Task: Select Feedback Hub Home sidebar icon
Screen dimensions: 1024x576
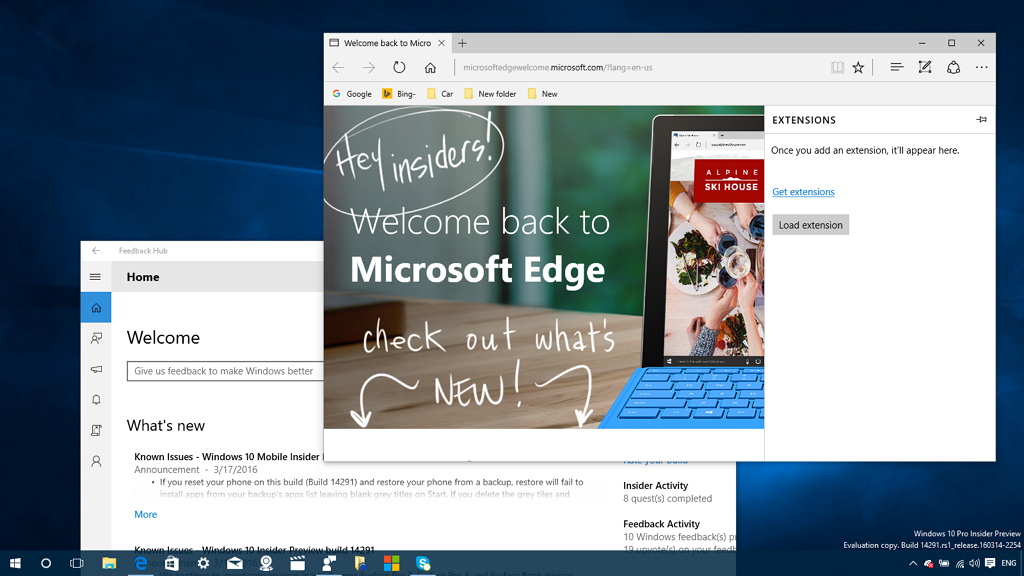Action: (x=96, y=308)
